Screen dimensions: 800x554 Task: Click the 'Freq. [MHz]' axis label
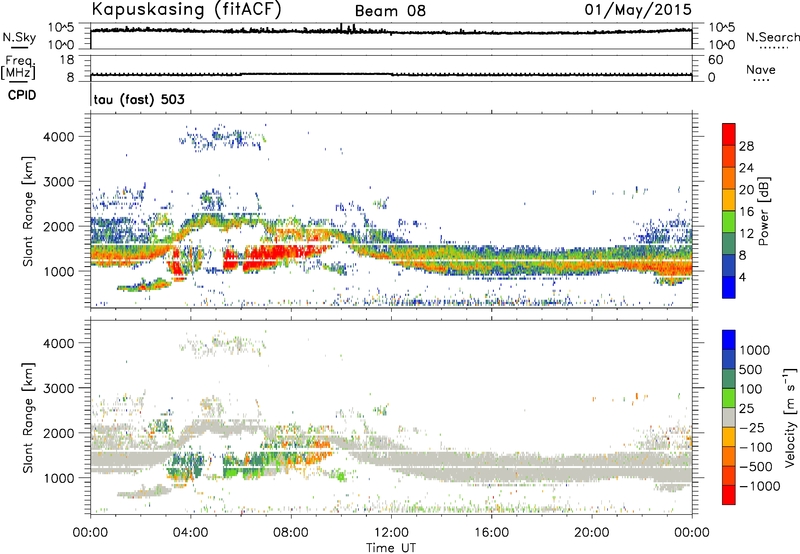pyautogui.click(x=18, y=68)
